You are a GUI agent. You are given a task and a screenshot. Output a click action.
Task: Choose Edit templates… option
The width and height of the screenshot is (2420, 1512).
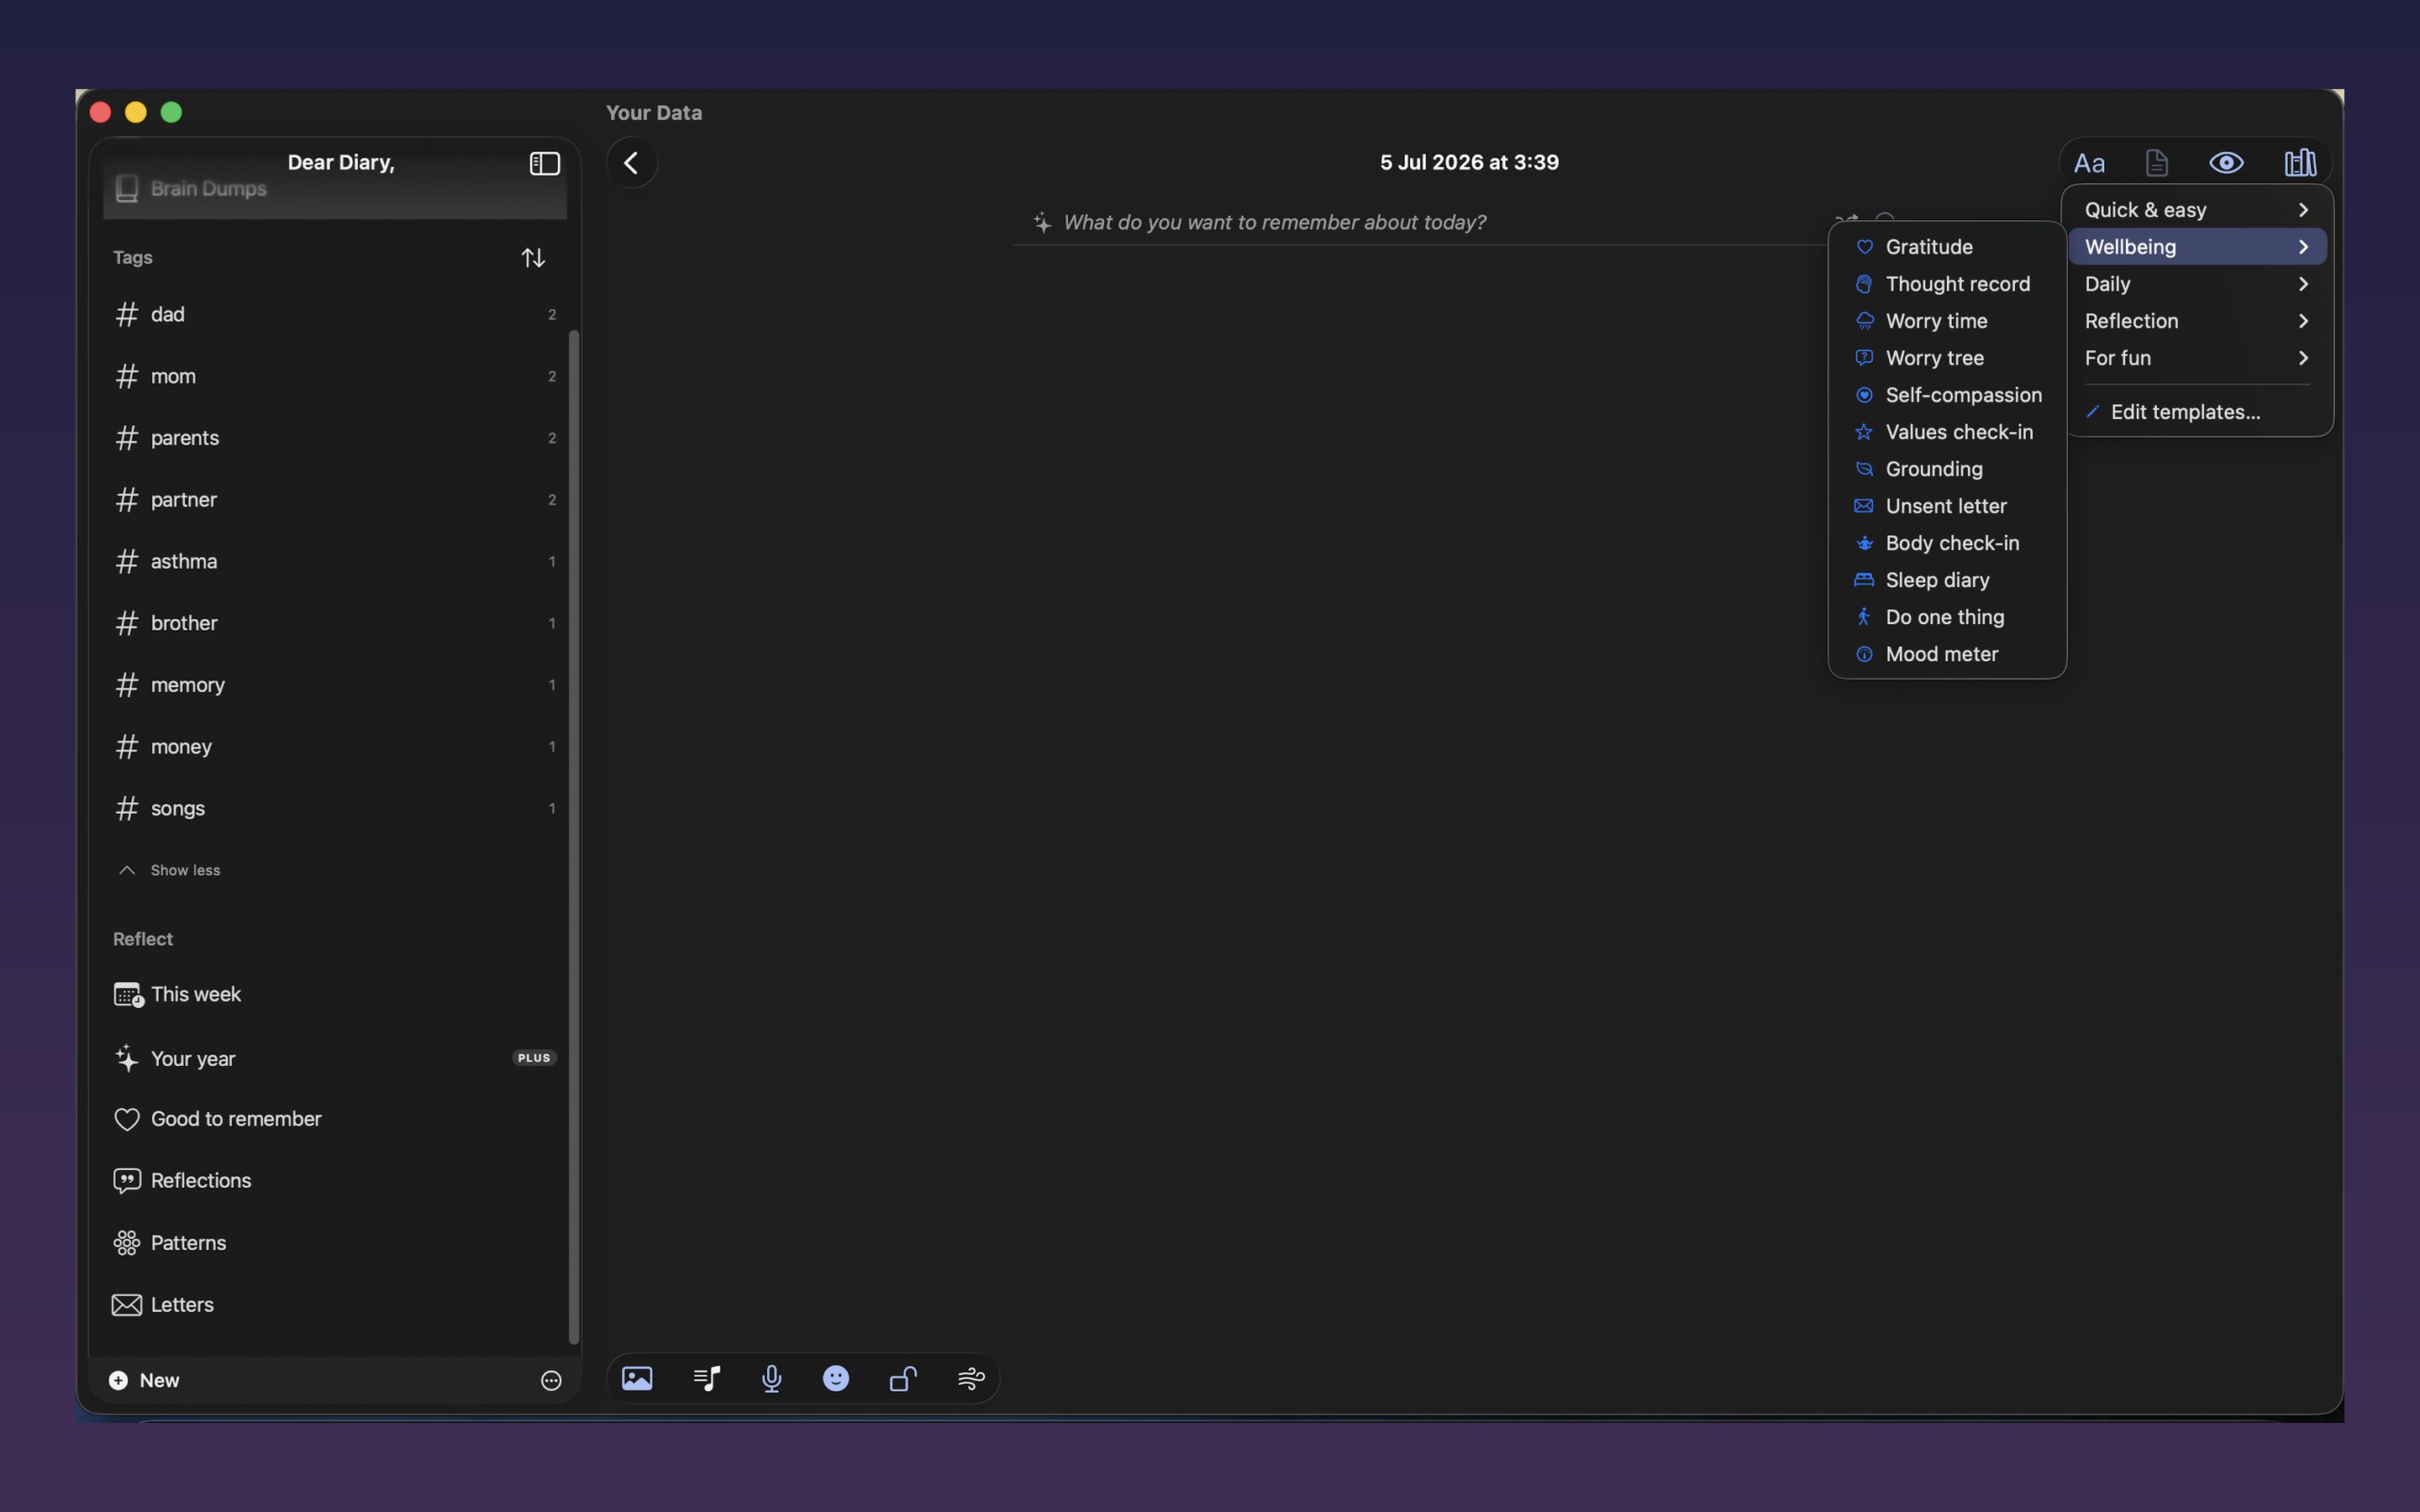(x=2197, y=412)
